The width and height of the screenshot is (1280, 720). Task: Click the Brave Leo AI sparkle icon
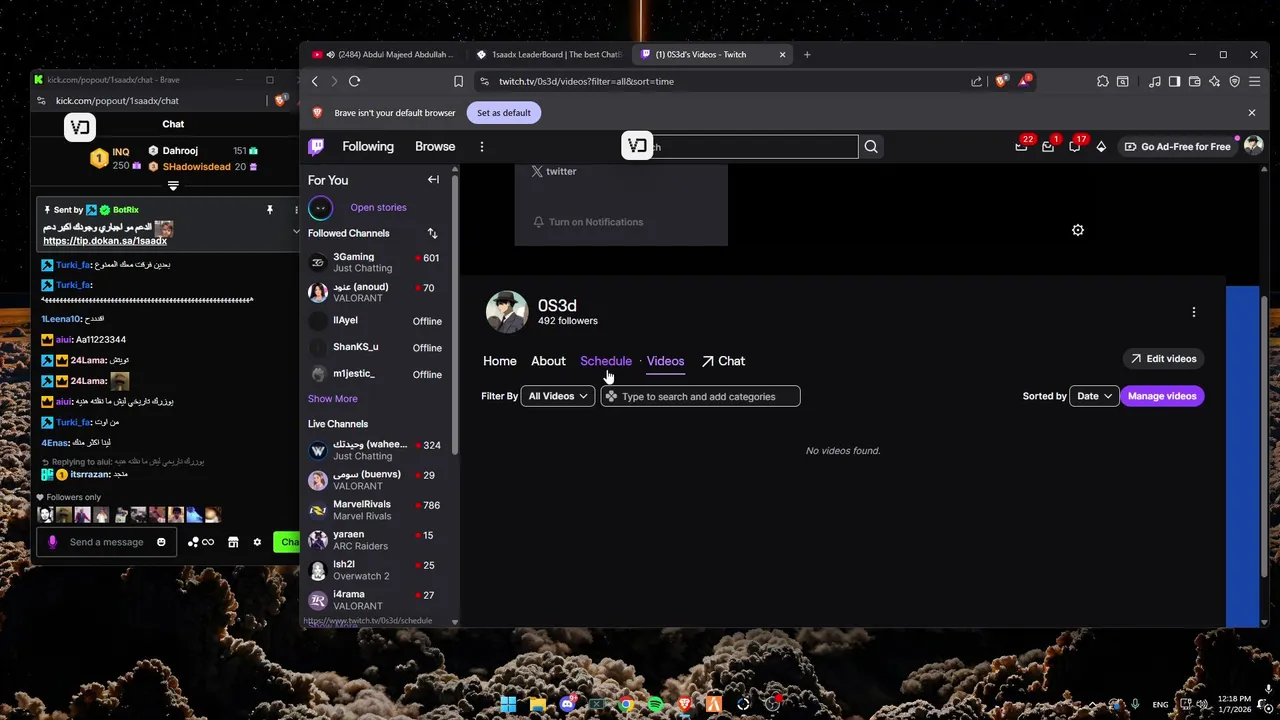(x=1214, y=81)
